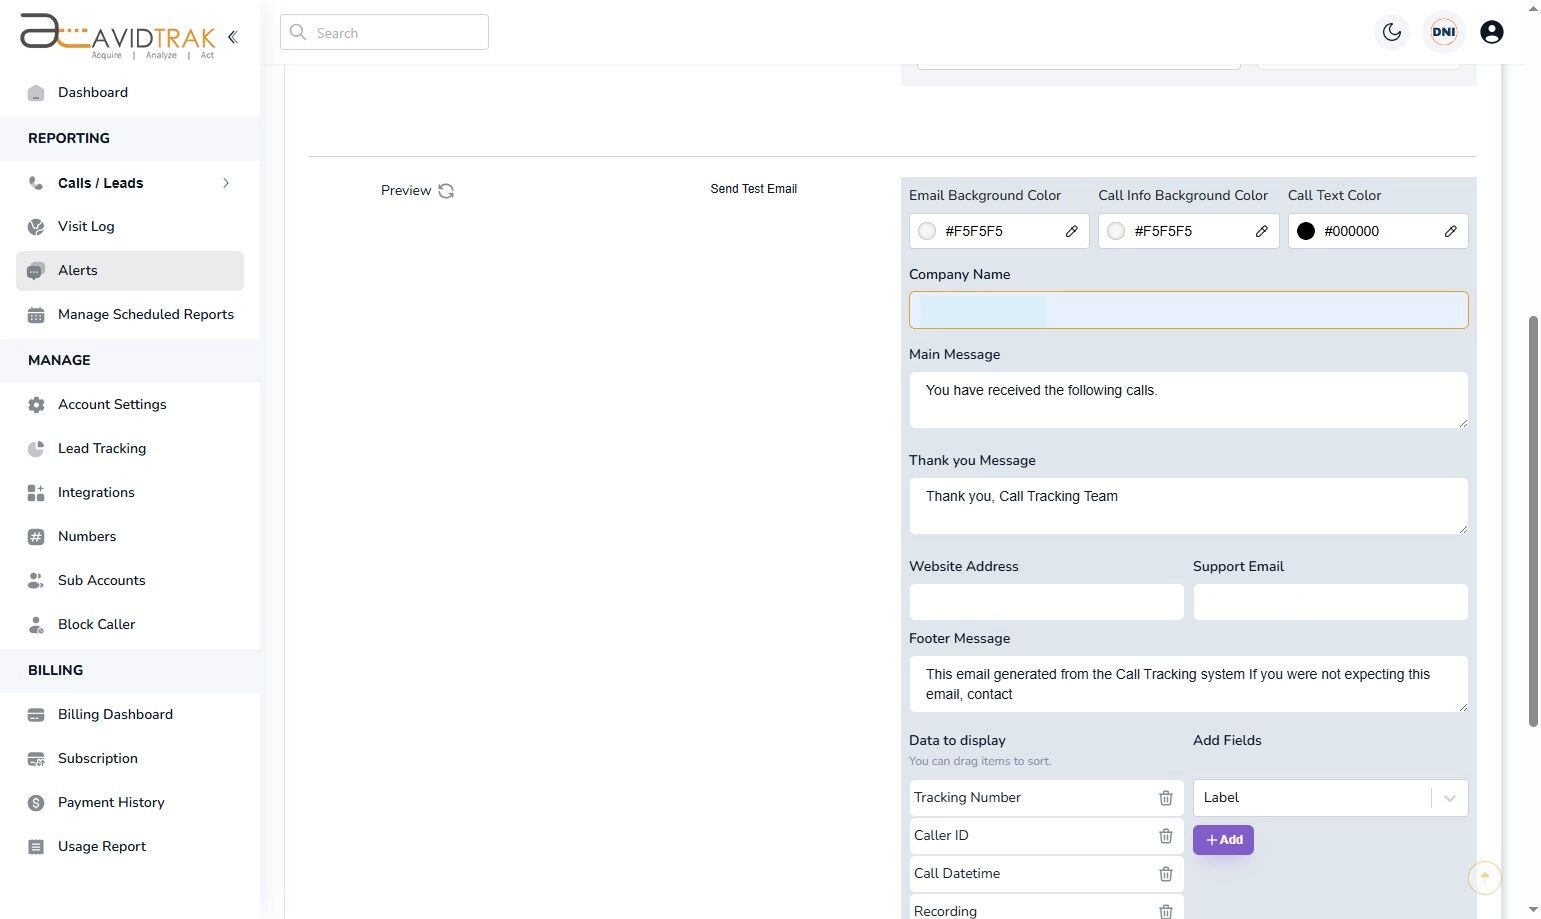Screen dimensions: 1541x919
Task: Click the Website Address field
Action: pos(1046,602)
